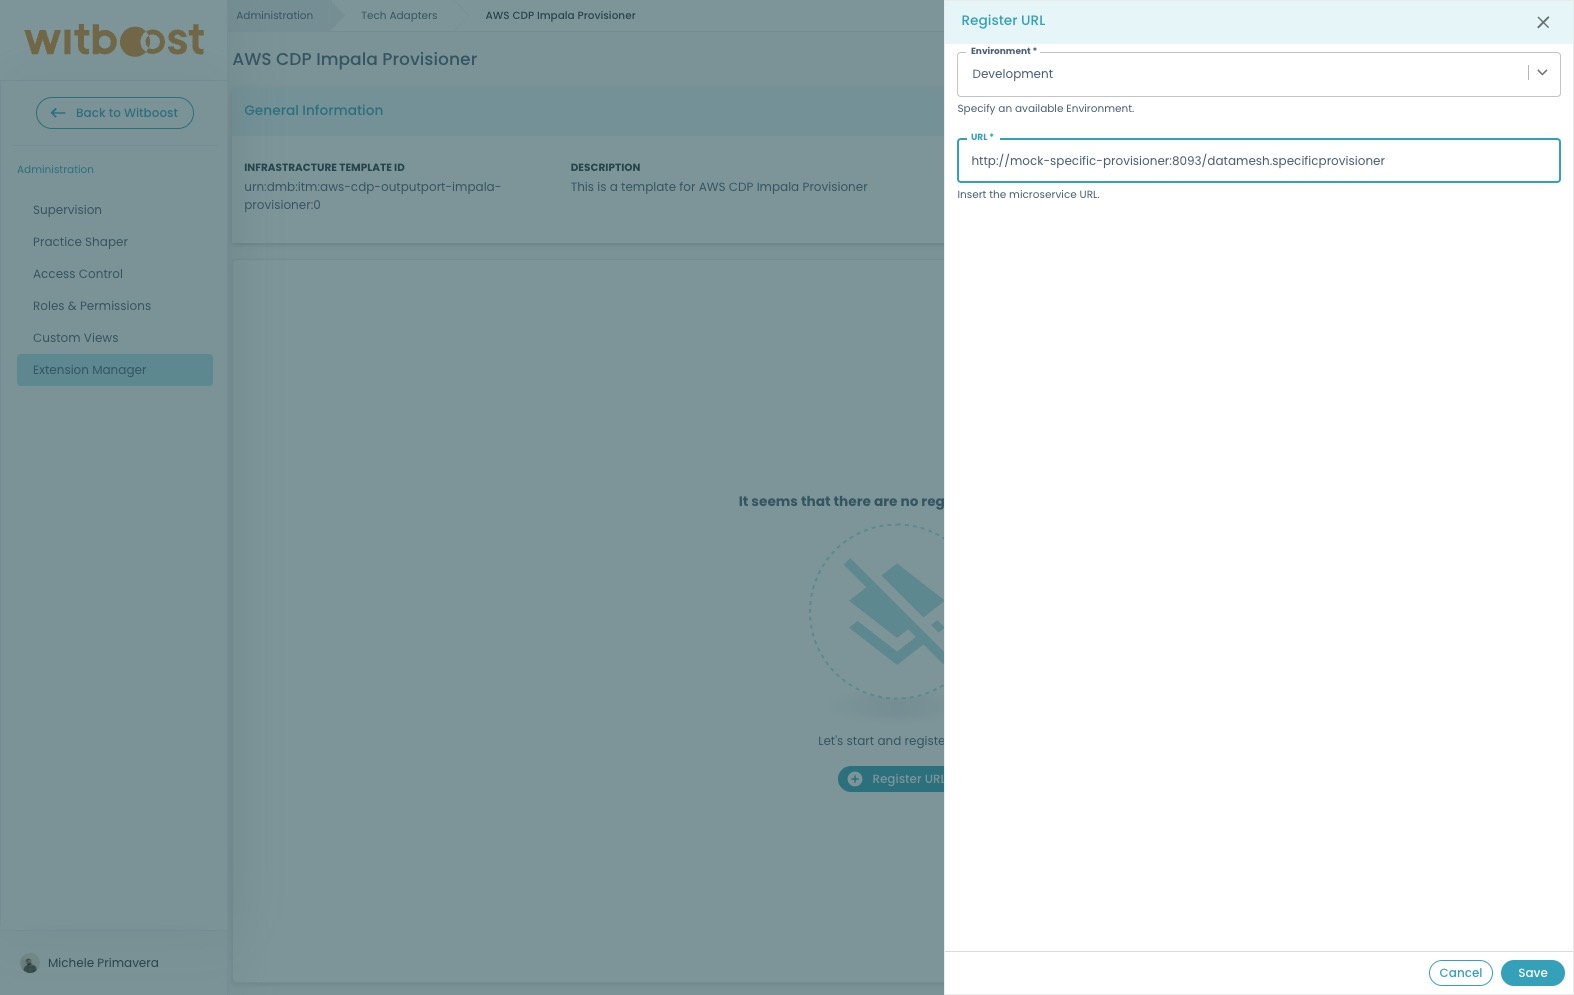This screenshot has height=995, width=1574.
Task: Click the 'Insert the microservice URL.' hint
Action: (x=1028, y=195)
